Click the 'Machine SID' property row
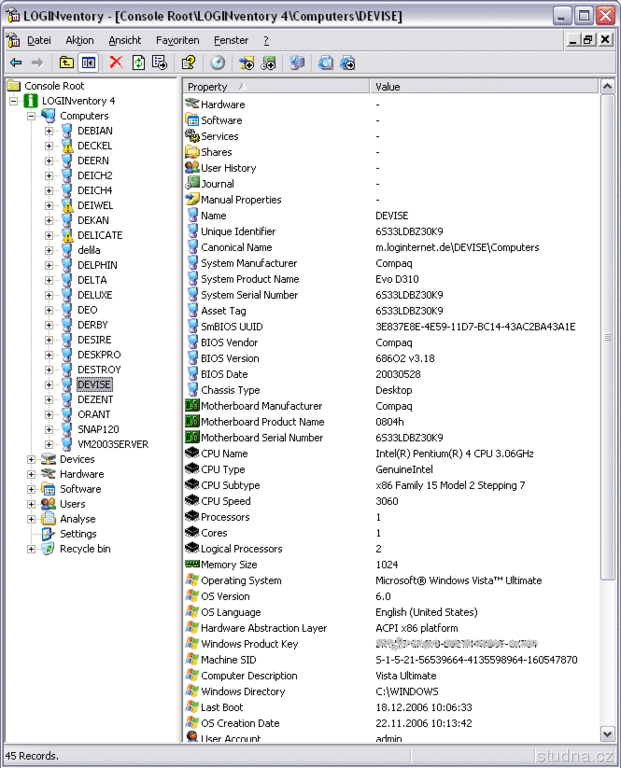Image resolution: width=621 pixels, height=768 pixels. click(x=391, y=659)
